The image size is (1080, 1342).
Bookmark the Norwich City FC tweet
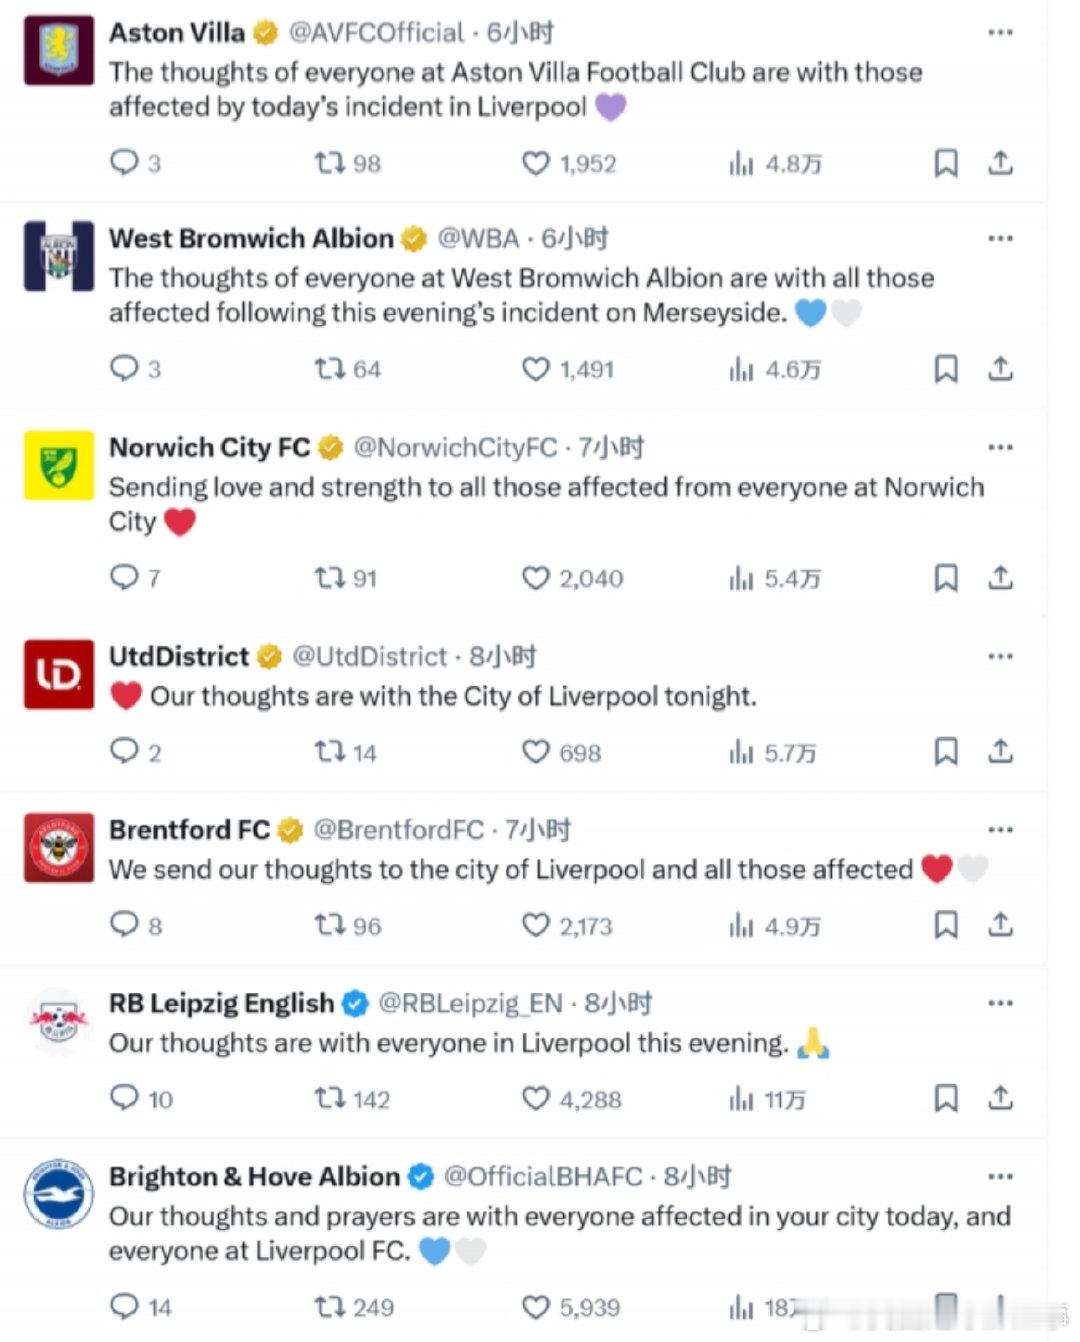pos(946,578)
